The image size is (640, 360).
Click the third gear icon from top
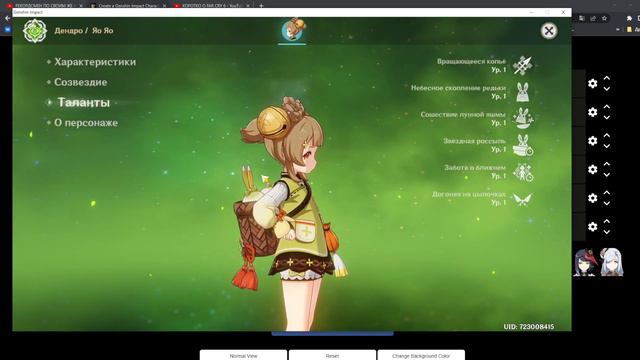(x=593, y=141)
